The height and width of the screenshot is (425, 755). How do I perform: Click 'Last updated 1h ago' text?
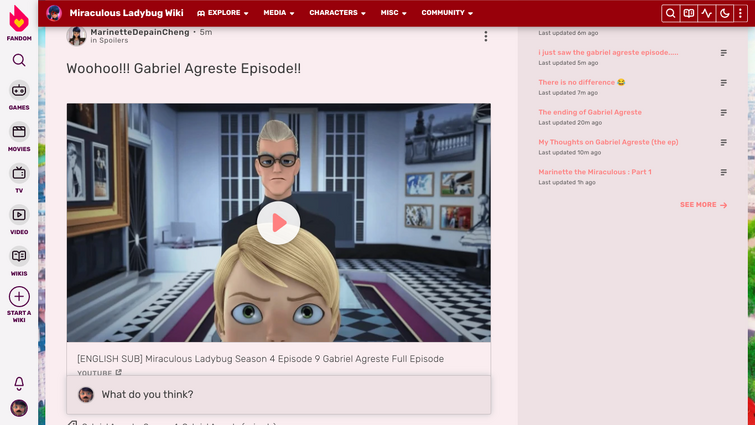[567, 182]
